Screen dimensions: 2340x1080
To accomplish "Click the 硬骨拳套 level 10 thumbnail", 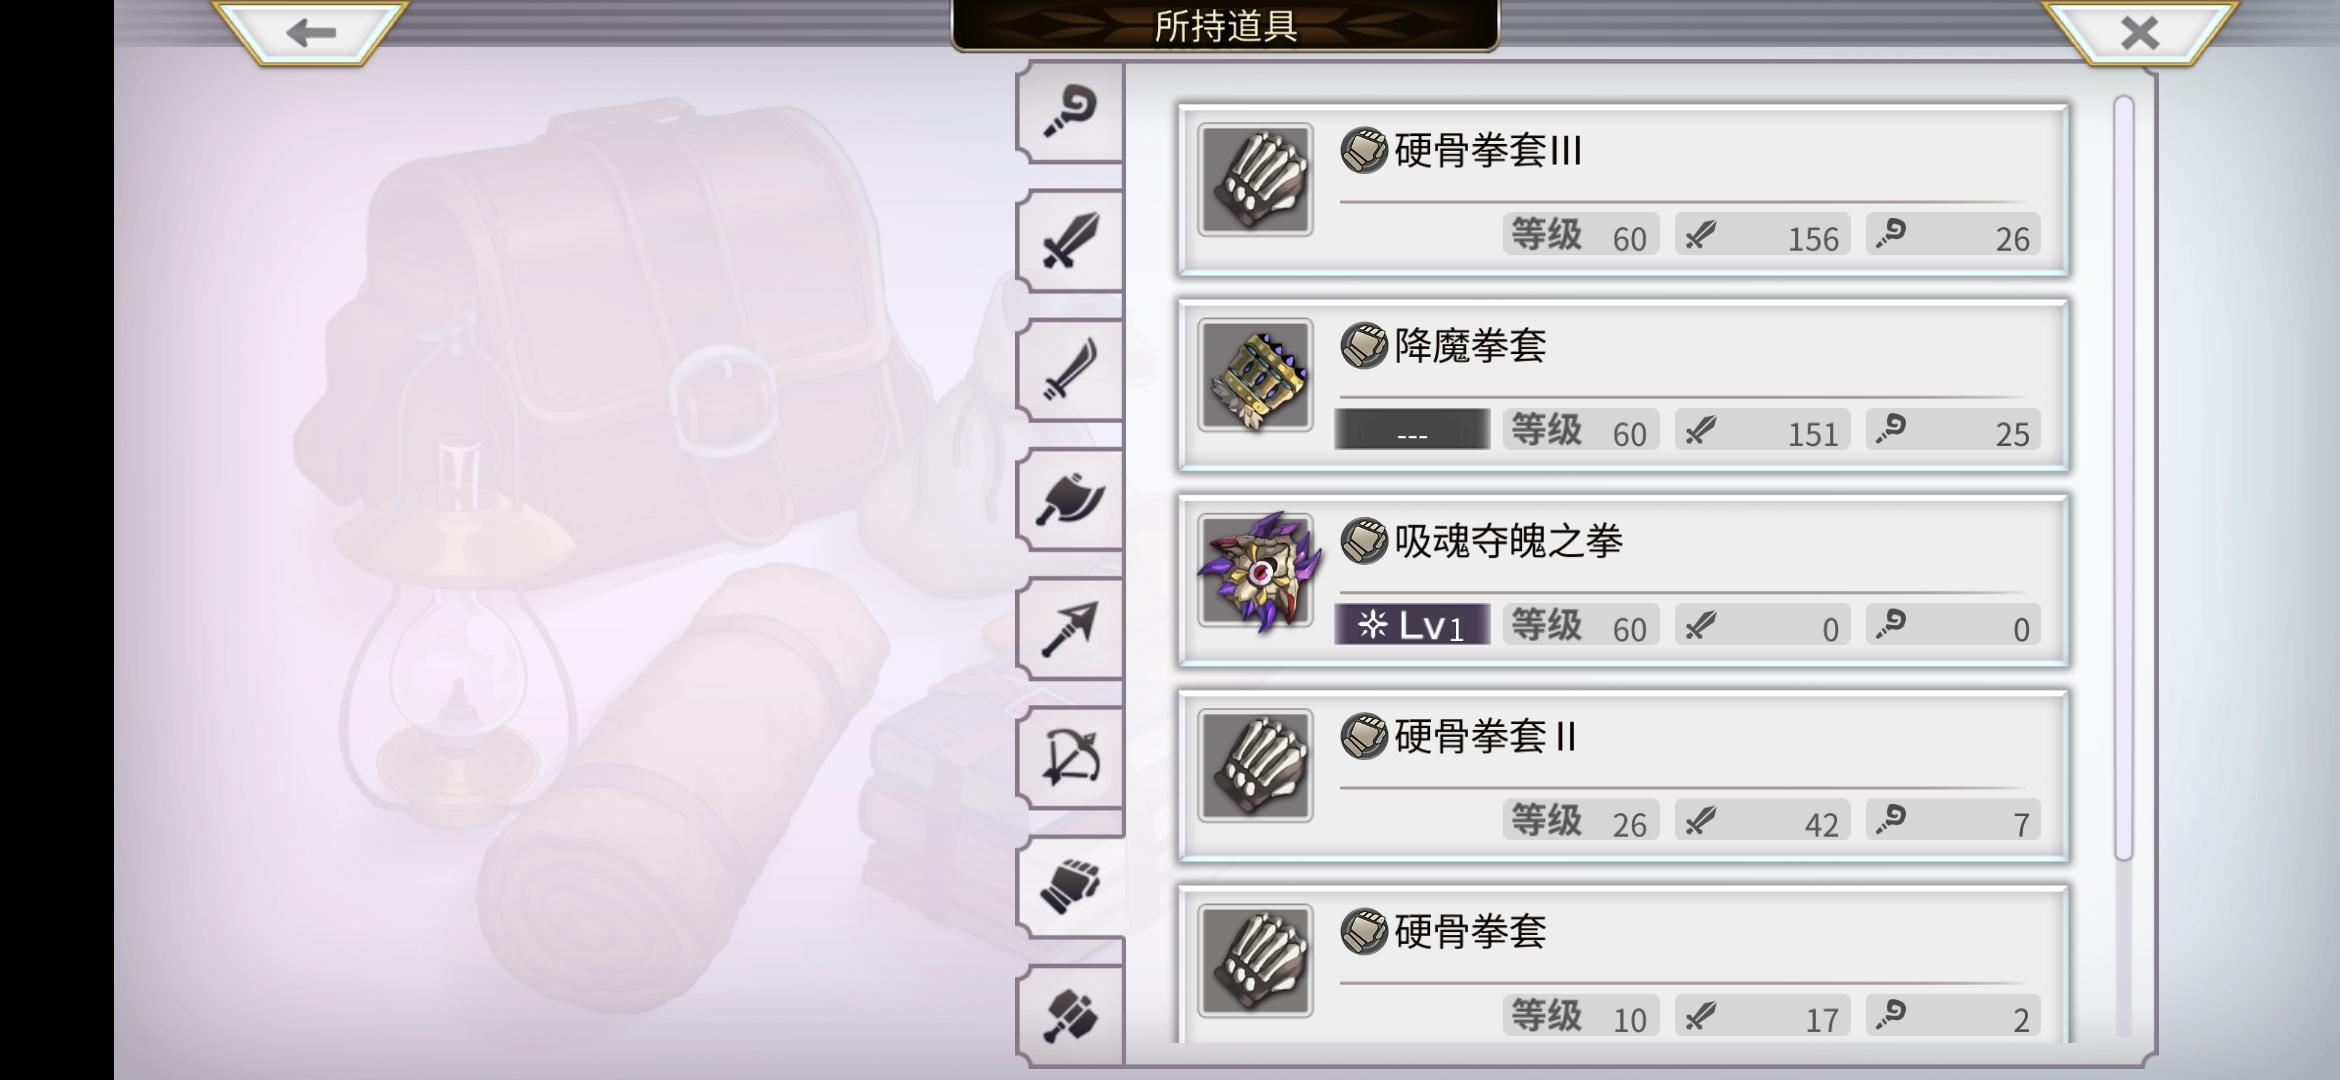I will [x=1255, y=961].
